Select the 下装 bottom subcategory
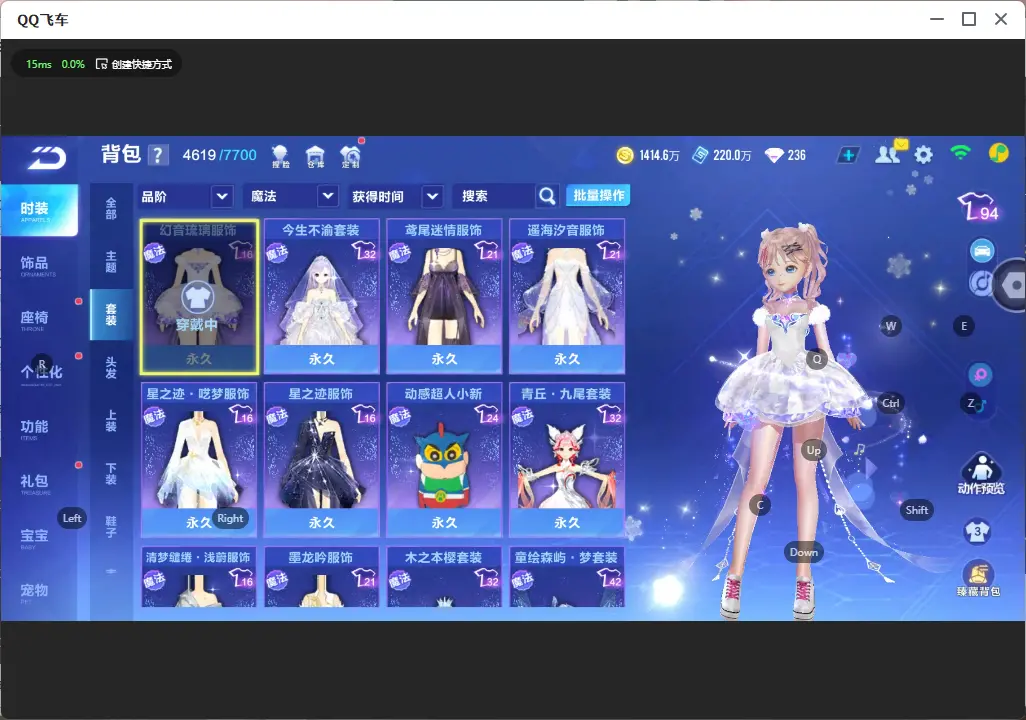Screen dimensions: 1026x720 (111, 474)
